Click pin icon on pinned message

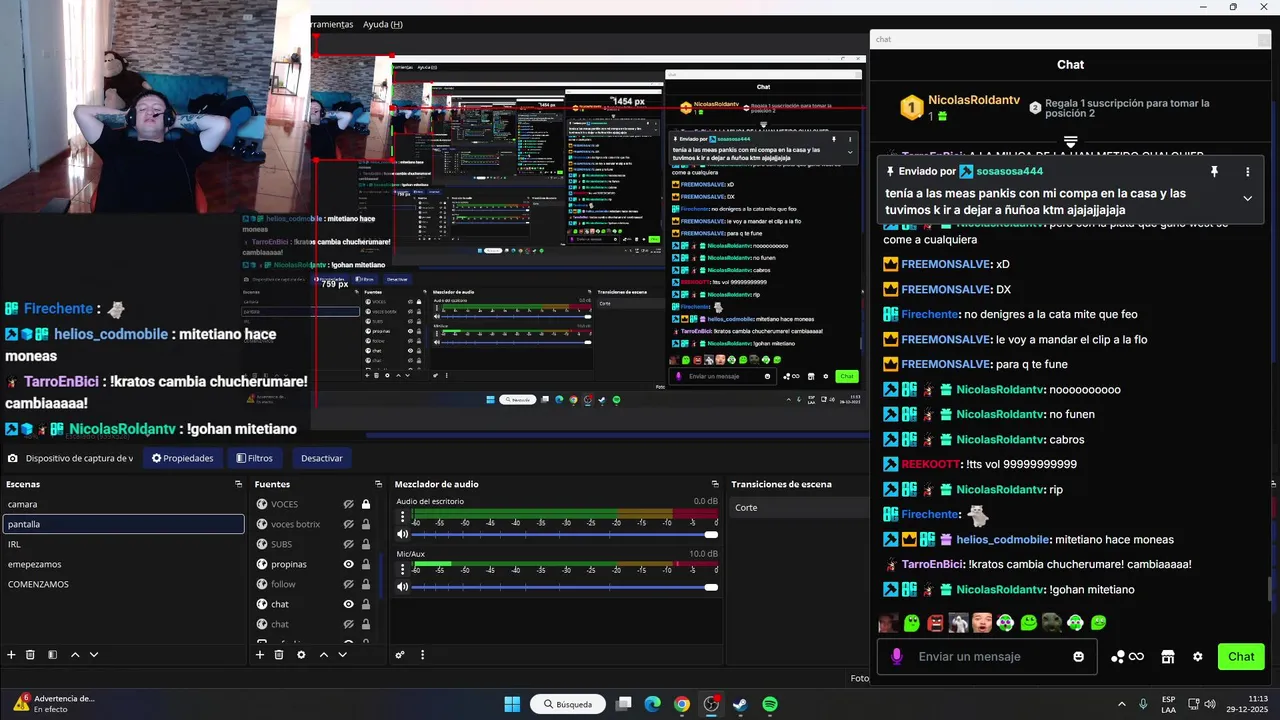1214,172
